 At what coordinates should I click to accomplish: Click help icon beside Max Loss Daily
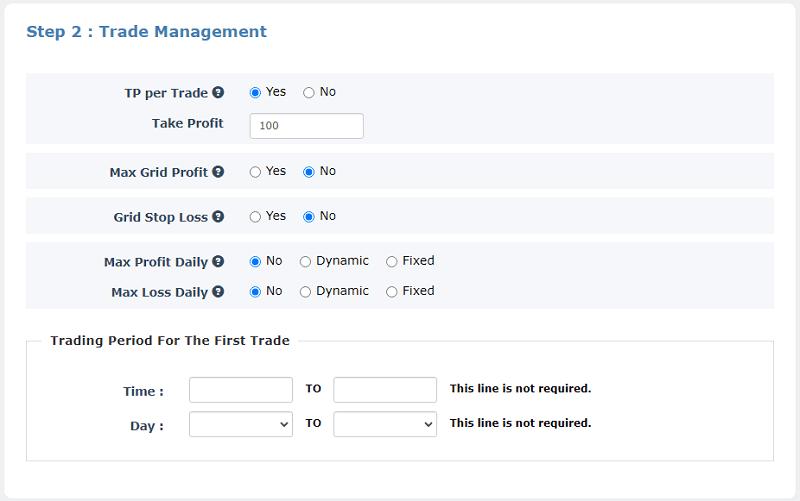click(x=219, y=292)
